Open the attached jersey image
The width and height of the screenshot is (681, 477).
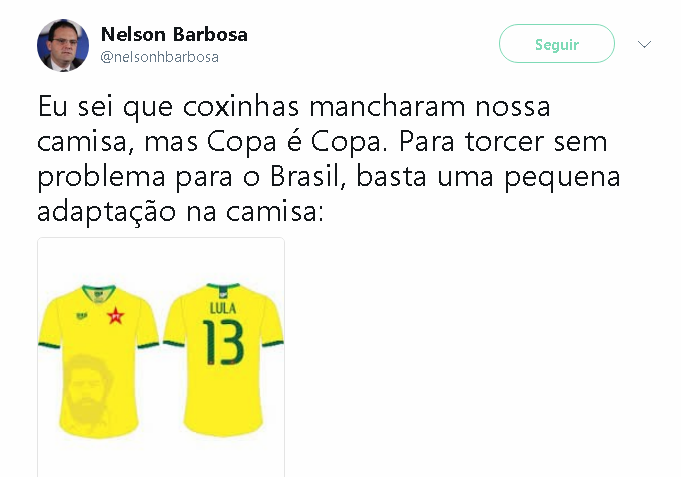(161, 357)
